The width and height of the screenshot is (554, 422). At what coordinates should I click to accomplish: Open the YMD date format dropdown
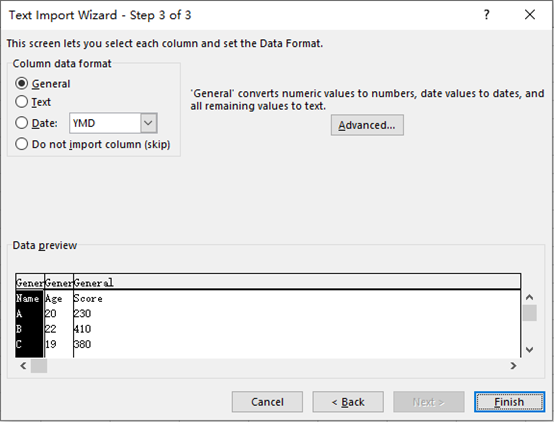point(113,123)
